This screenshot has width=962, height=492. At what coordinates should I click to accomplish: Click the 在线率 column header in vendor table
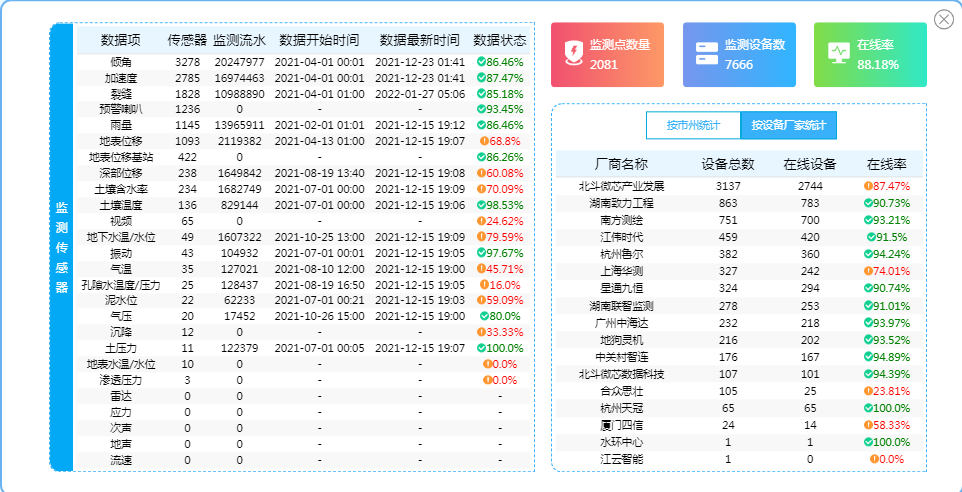click(x=886, y=165)
